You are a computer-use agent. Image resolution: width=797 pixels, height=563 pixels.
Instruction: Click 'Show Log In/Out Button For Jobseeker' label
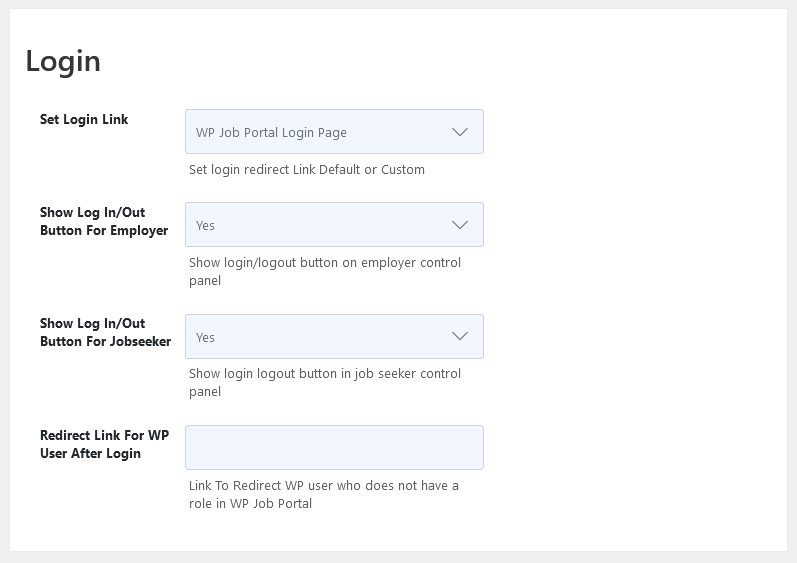(x=105, y=332)
